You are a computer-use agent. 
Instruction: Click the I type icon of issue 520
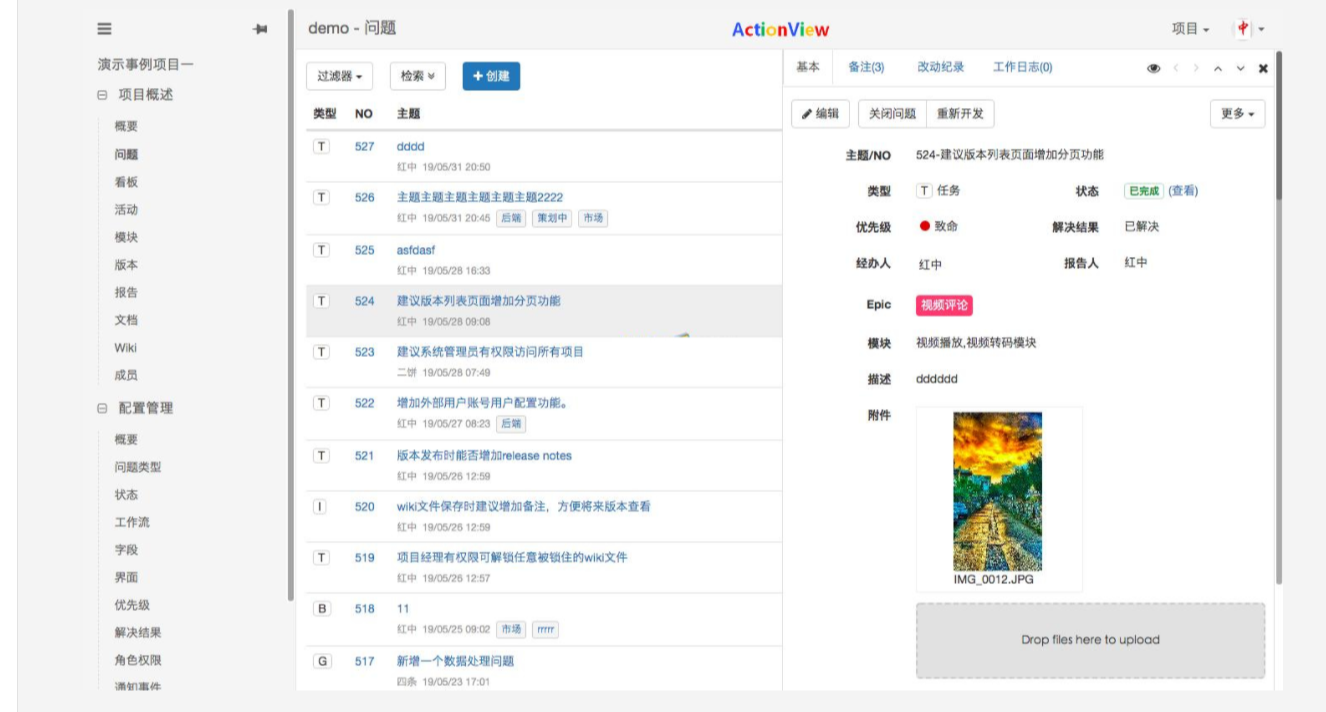point(321,506)
